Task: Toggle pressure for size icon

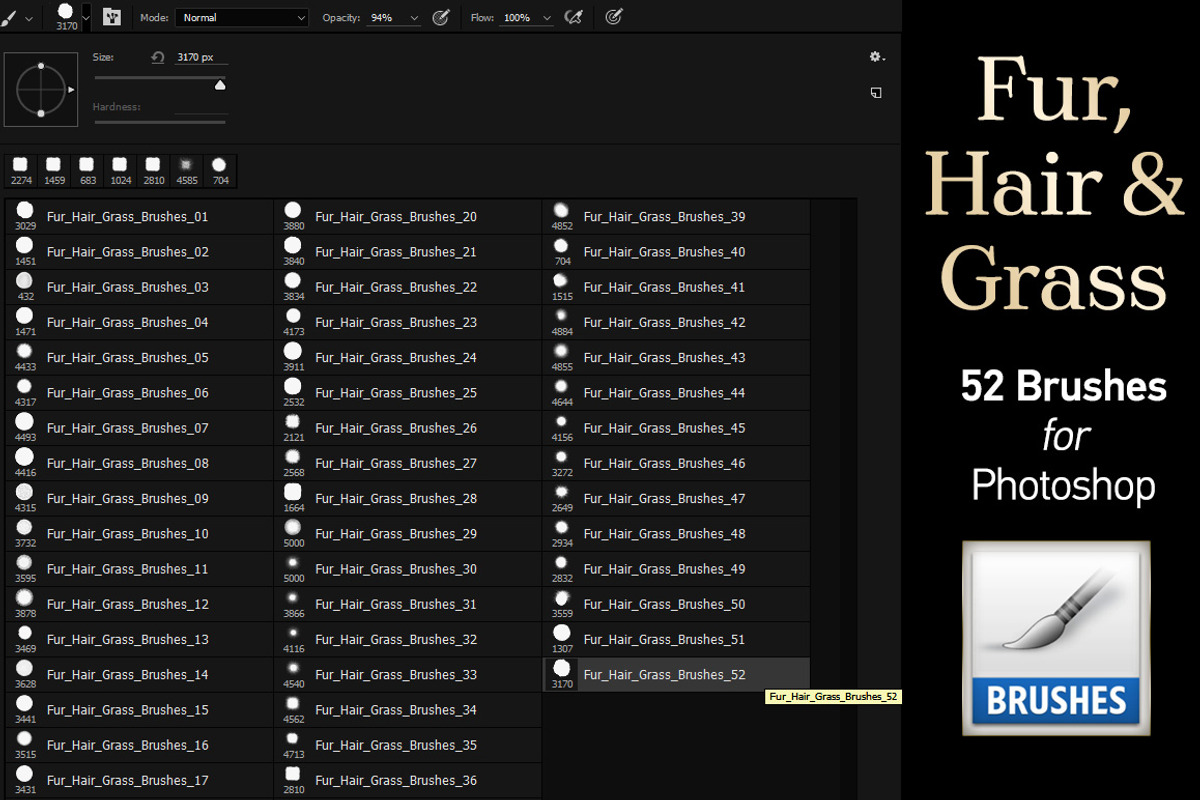Action: [614, 17]
